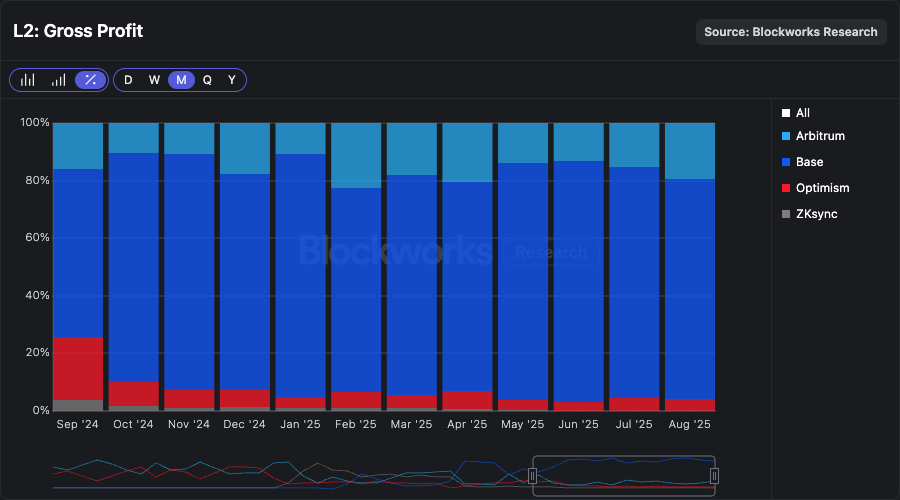Switch to cumulative chart view icon
This screenshot has width=900, height=500.
pos(59,80)
